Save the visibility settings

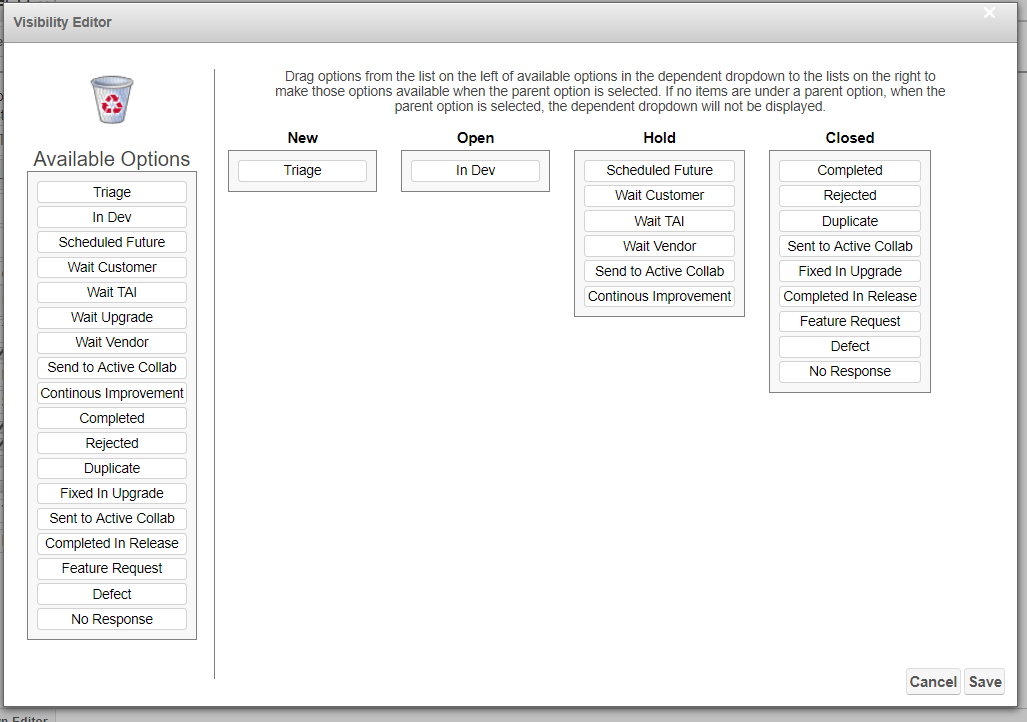[x=984, y=681]
